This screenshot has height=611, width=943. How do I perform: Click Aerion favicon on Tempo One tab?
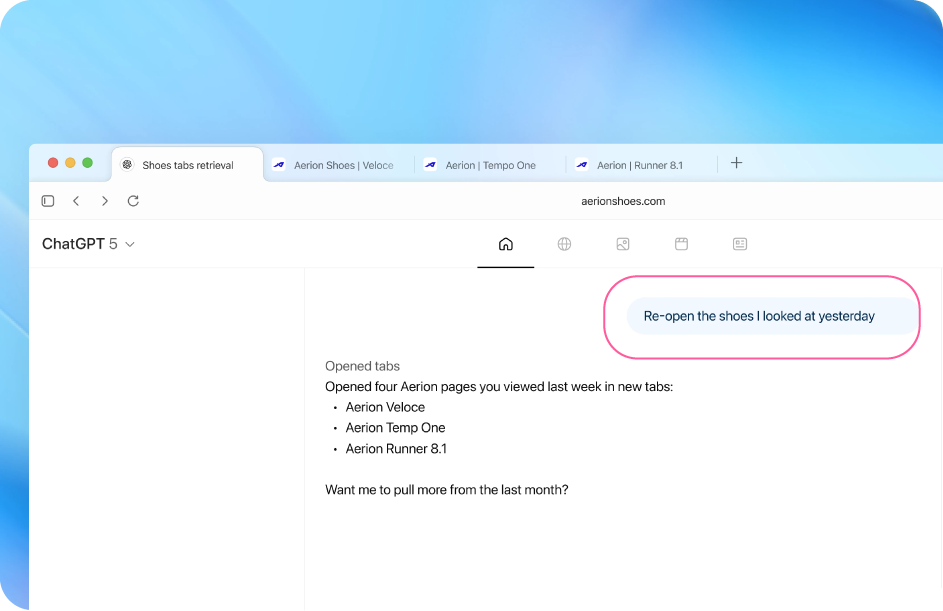point(431,164)
